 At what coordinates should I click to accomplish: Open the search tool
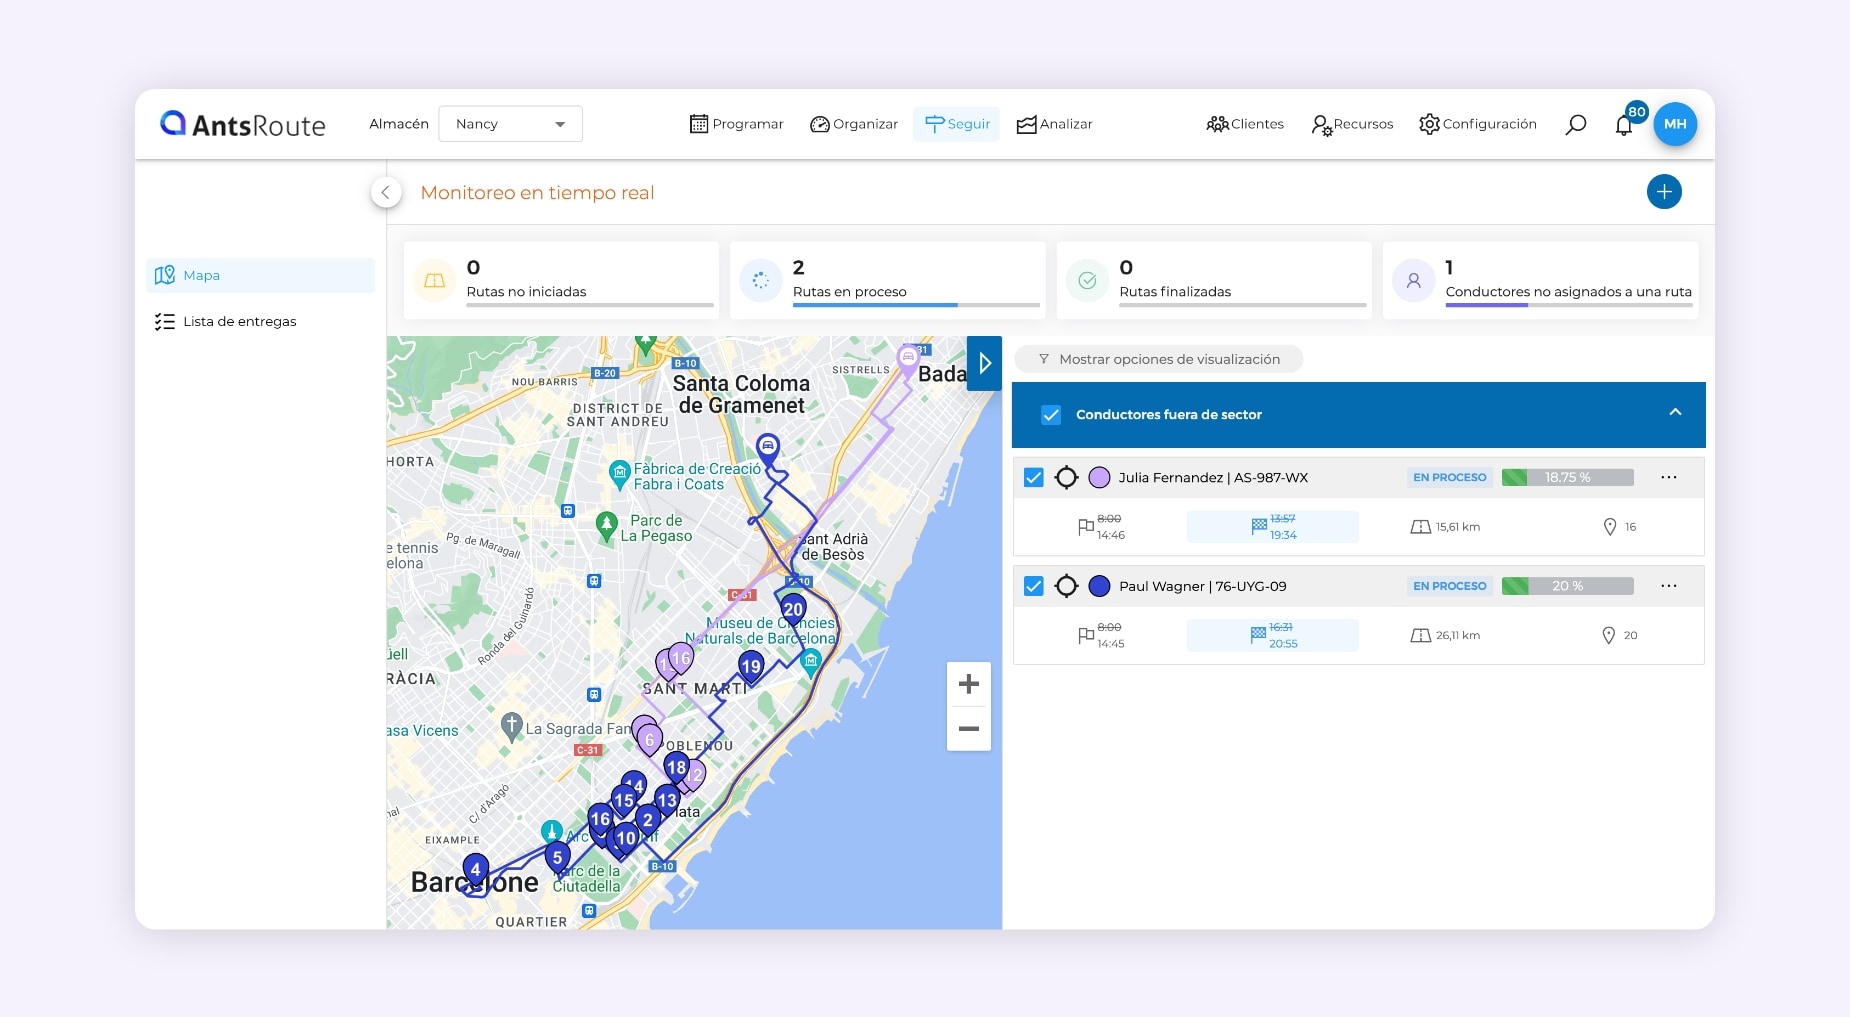point(1575,124)
